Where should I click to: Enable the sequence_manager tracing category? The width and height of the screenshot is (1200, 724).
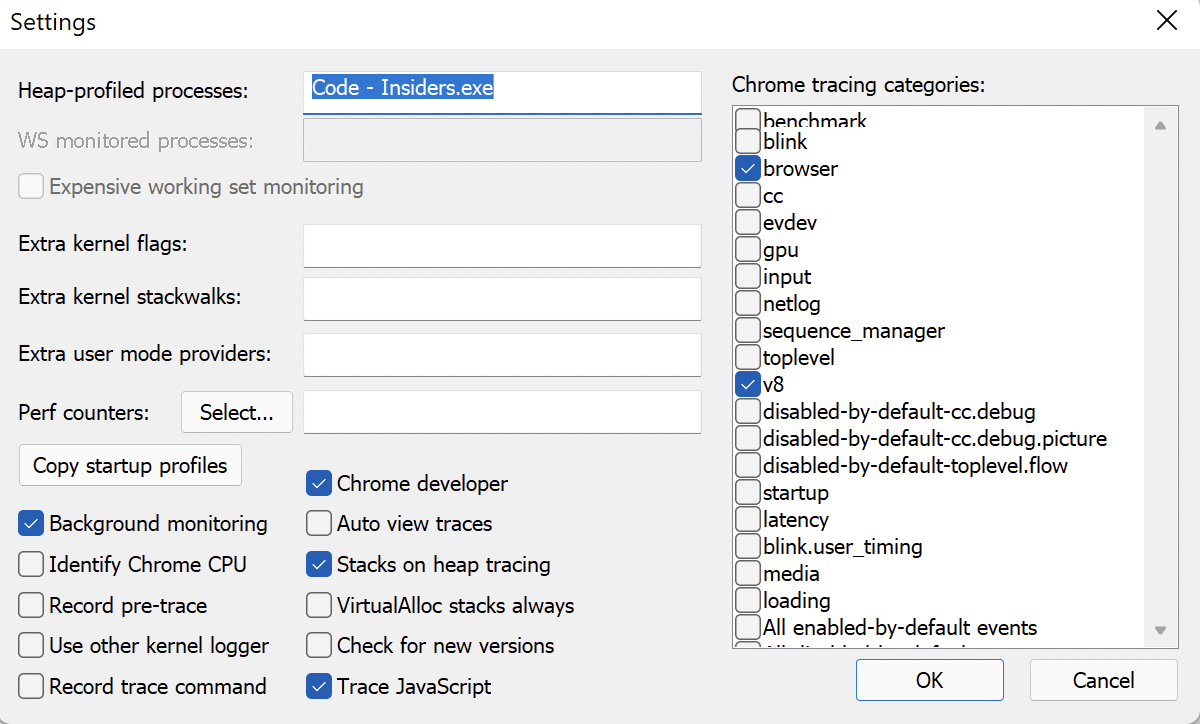click(x=747, y=330)
